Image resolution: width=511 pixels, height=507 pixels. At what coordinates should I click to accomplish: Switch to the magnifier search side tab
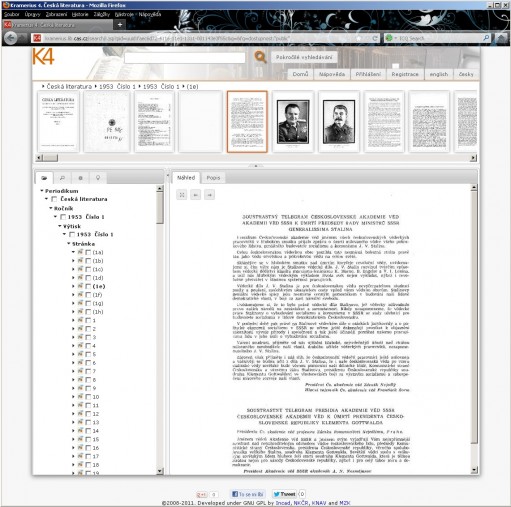[62, 178]
